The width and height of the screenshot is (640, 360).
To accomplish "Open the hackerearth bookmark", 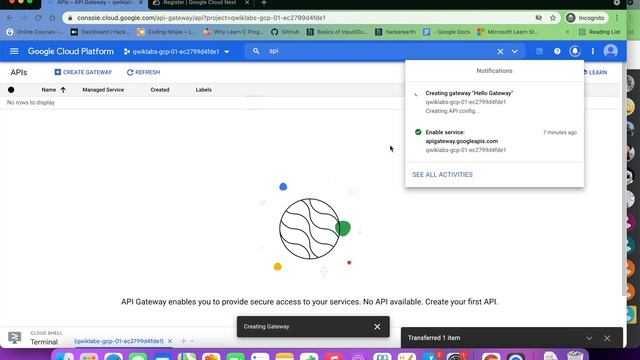I will click(x=395, y=32).
